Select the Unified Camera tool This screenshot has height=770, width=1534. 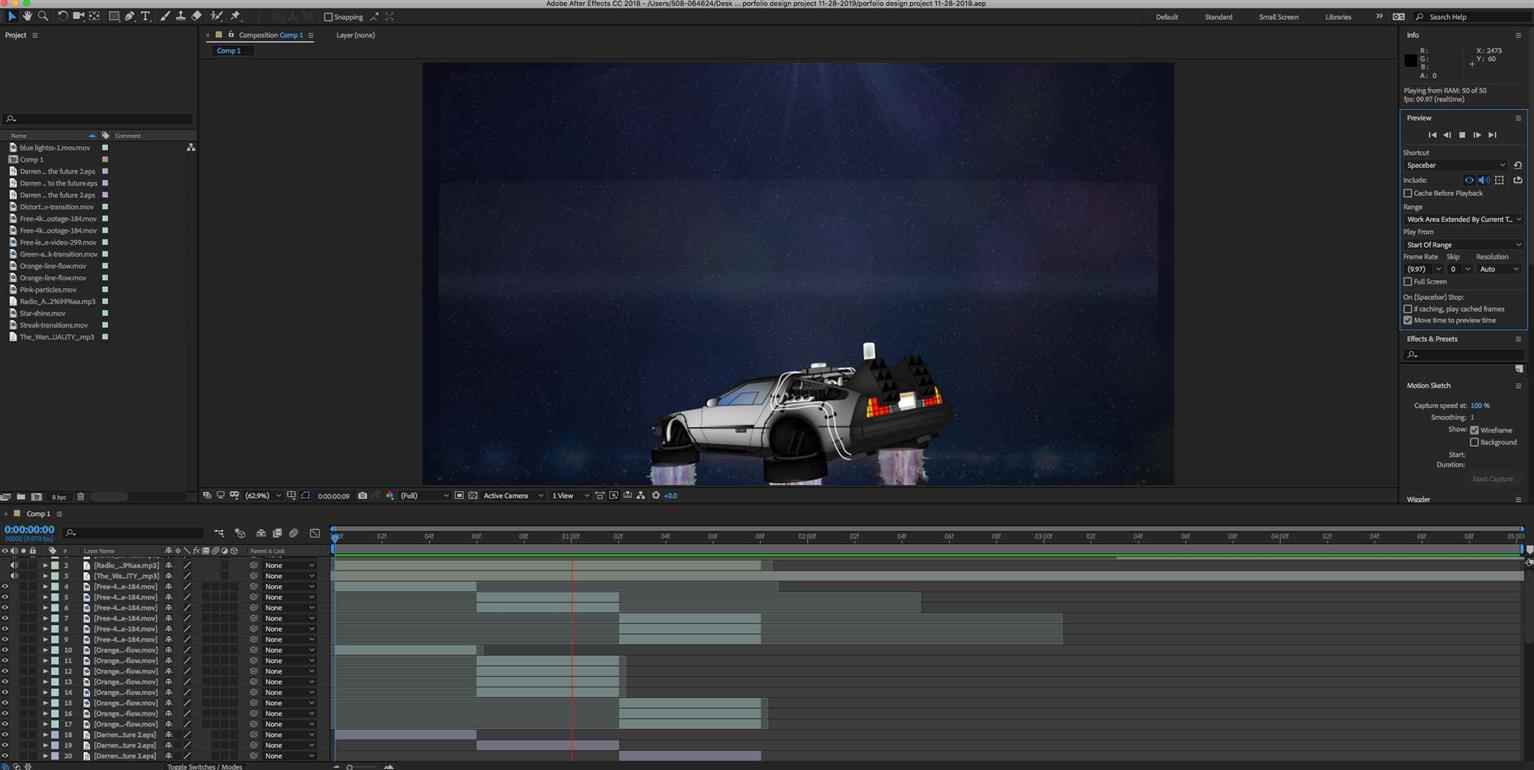(78, 16)
